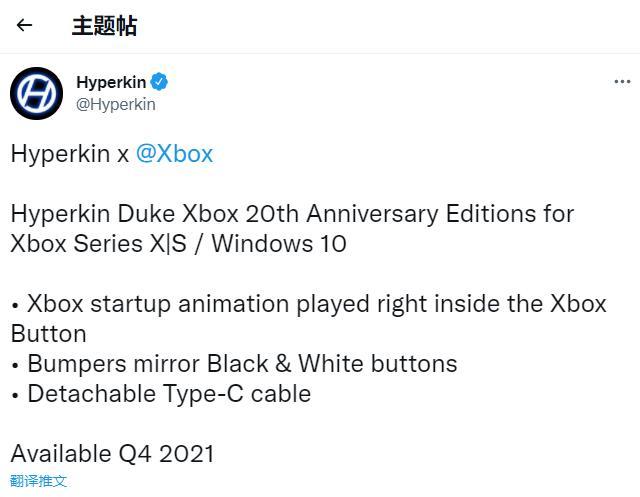This screenshot has height=497, width=640.
Task: Click the @Hyperkin handle
Action: (x=116, y=104)
